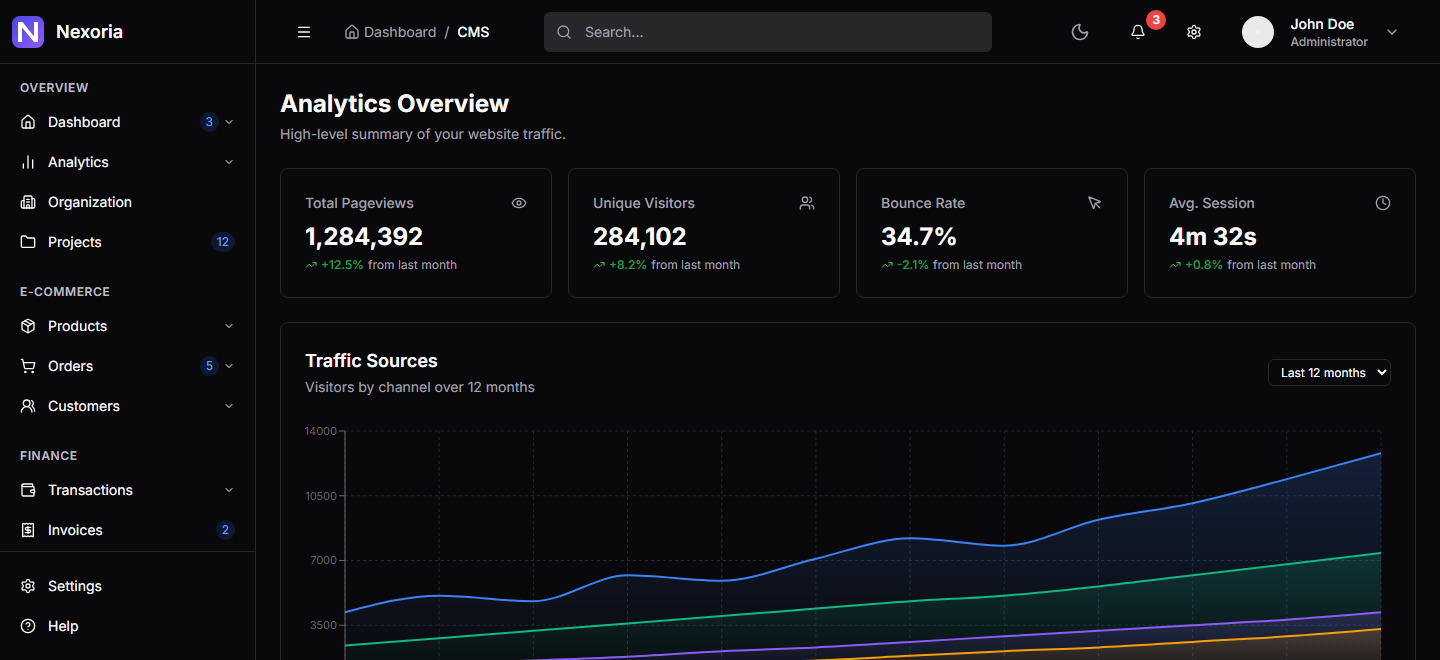Click the Organization building icon

pyautogui.click(x=28, y=202)
